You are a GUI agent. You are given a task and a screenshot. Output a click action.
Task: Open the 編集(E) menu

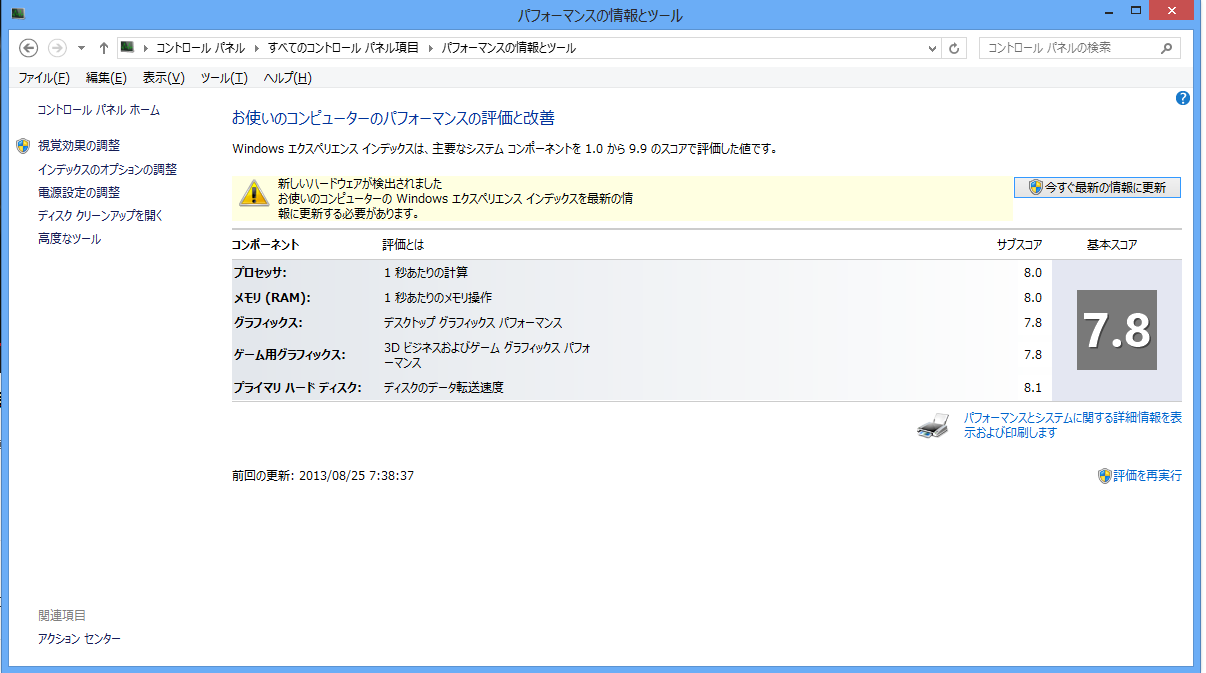click(106, 78)
